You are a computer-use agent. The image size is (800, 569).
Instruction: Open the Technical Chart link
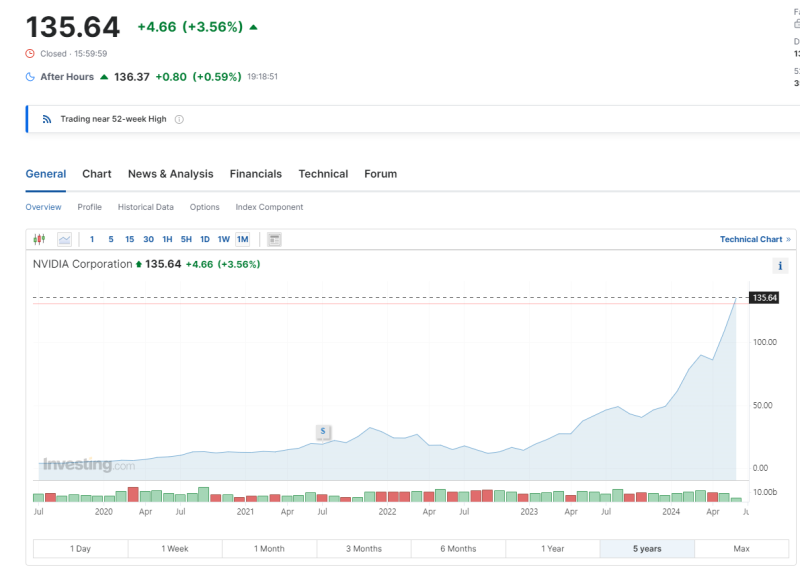[755, 239]
